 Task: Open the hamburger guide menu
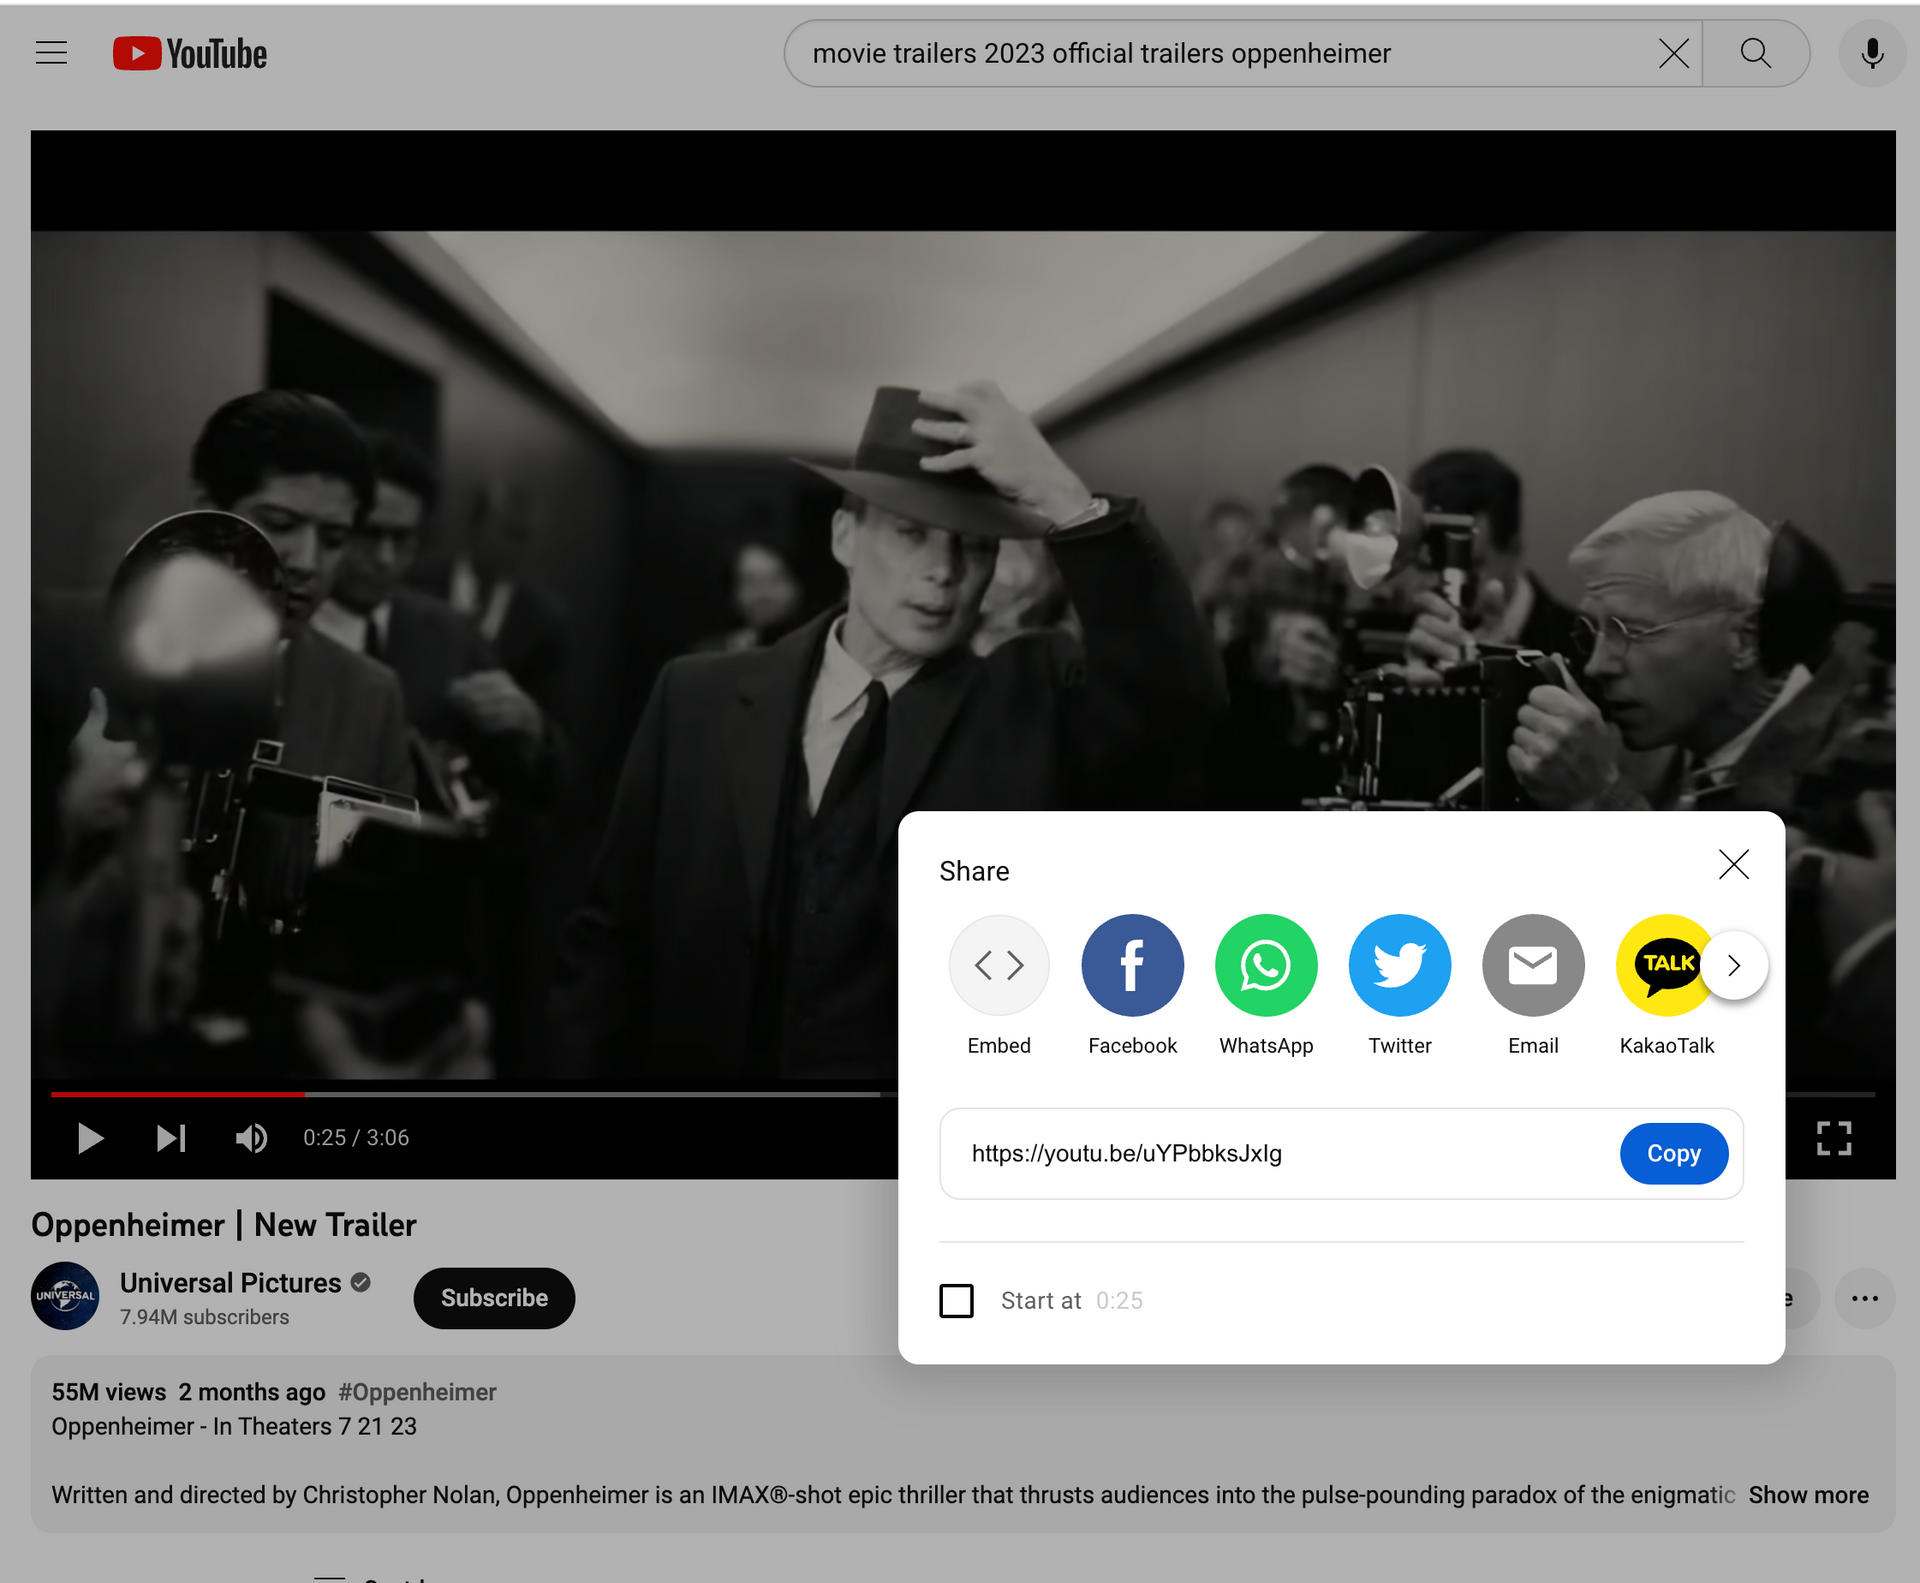[x=51, y=53]
